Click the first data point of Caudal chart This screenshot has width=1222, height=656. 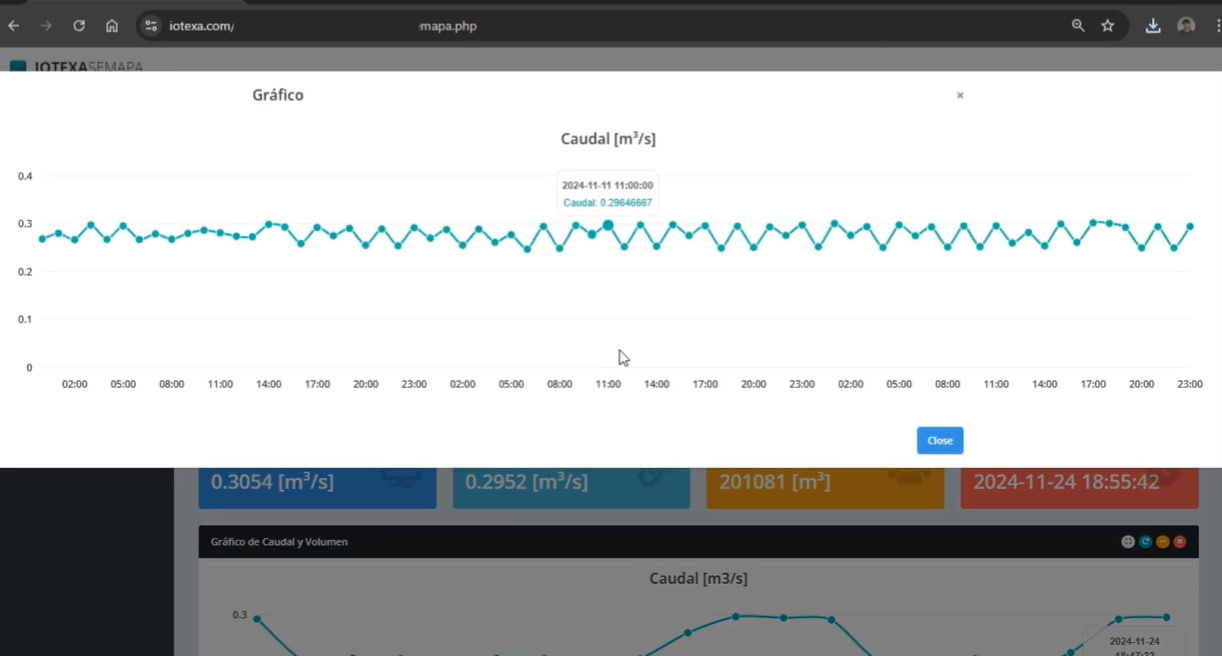tap(42, 239)
